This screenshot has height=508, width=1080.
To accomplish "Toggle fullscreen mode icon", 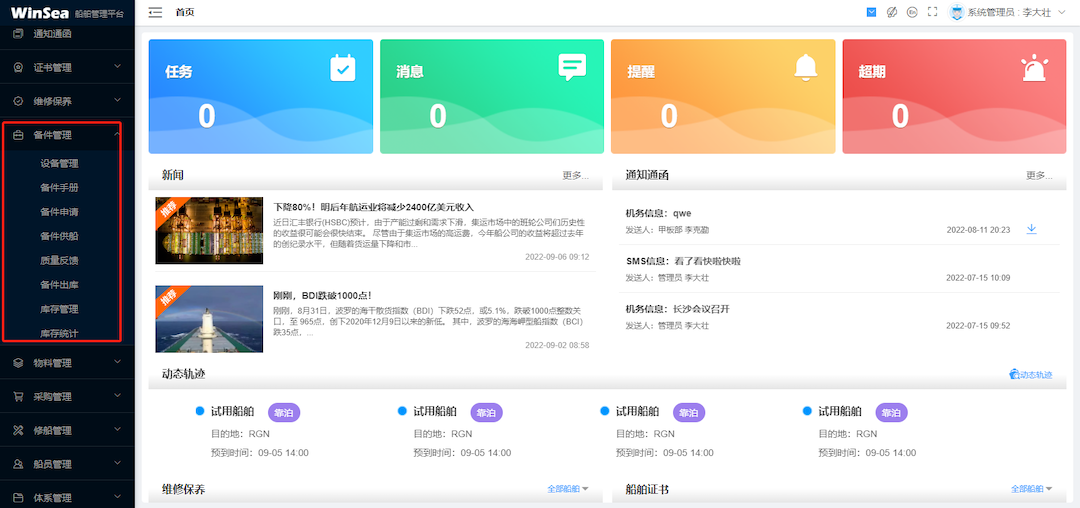I will 933,12.
